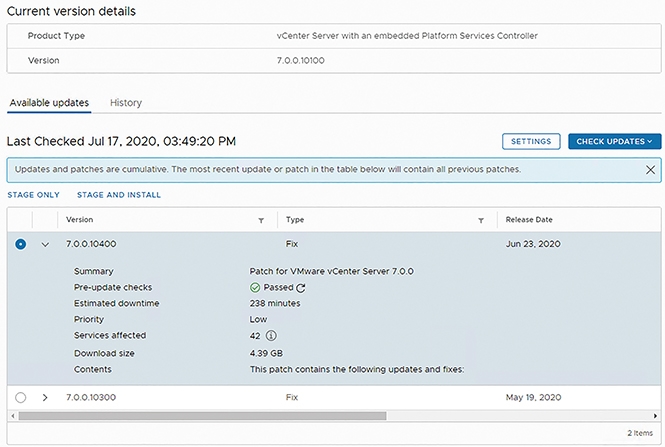Click the embedded Platform Services Controller product type value

[x=407, y=36]
